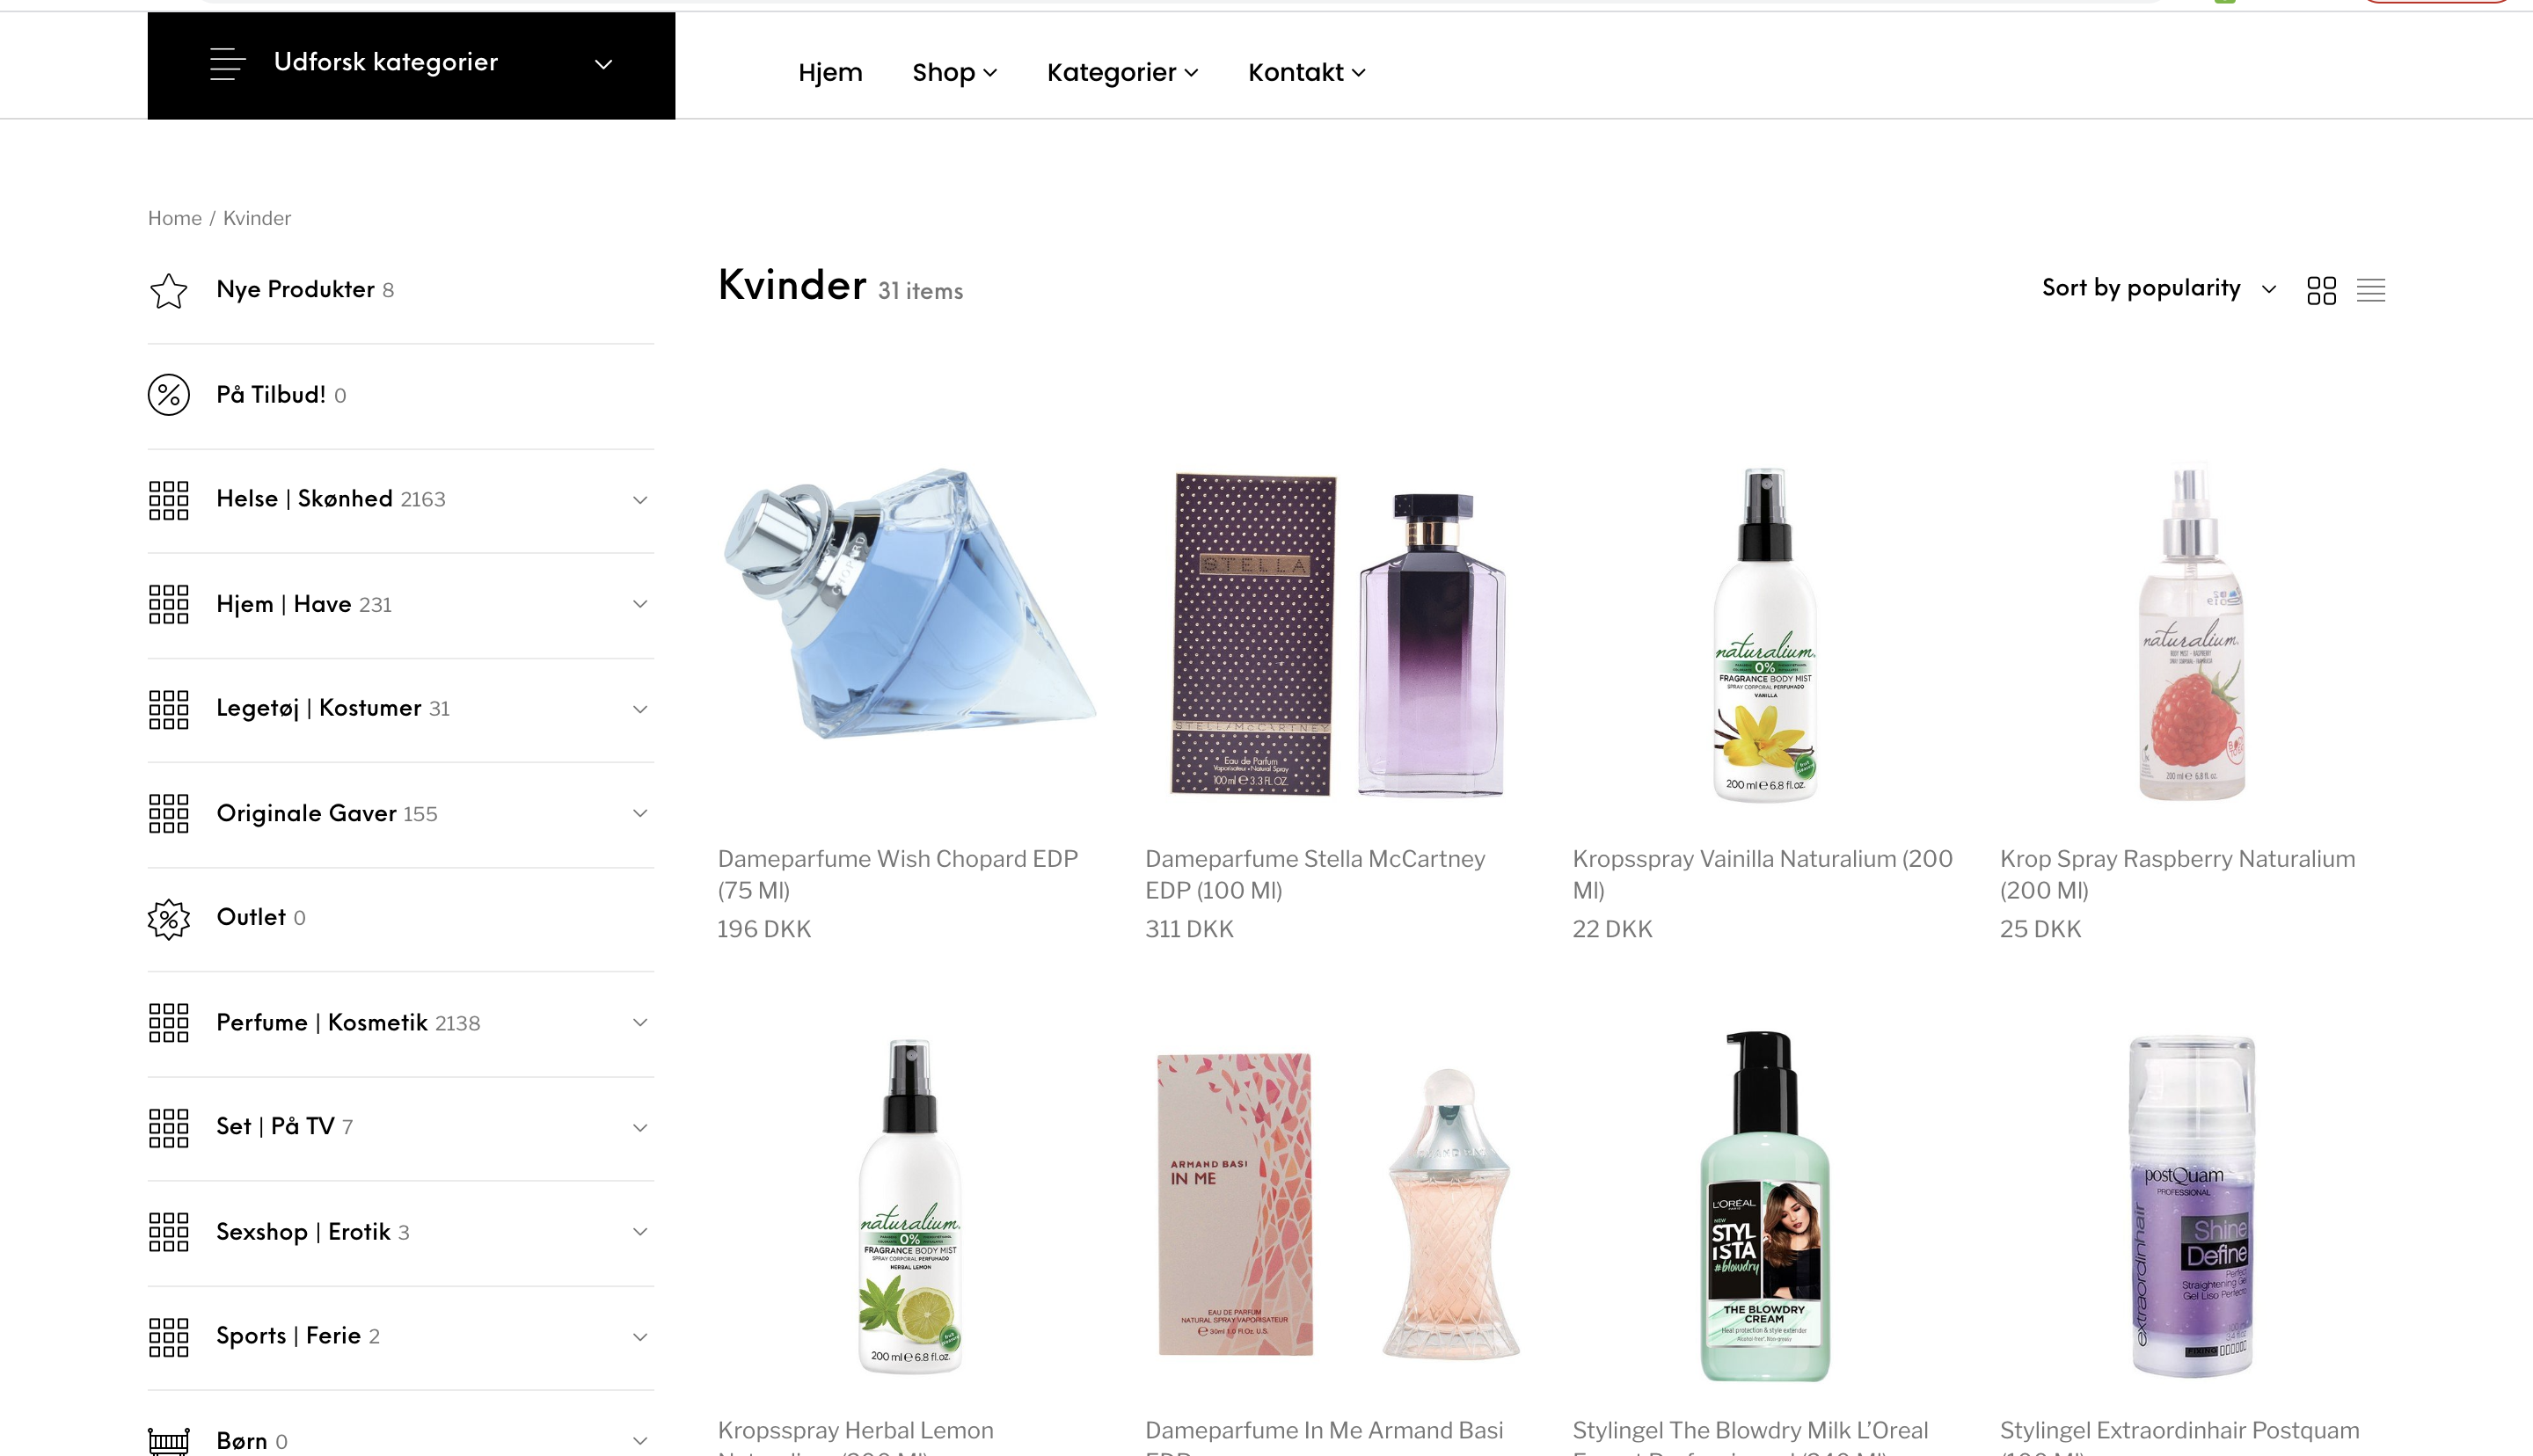Click the star icon beside Nye Produkter
Image resolution: width=2533 pixels, height=1456 pixels.
click(168, 290)
